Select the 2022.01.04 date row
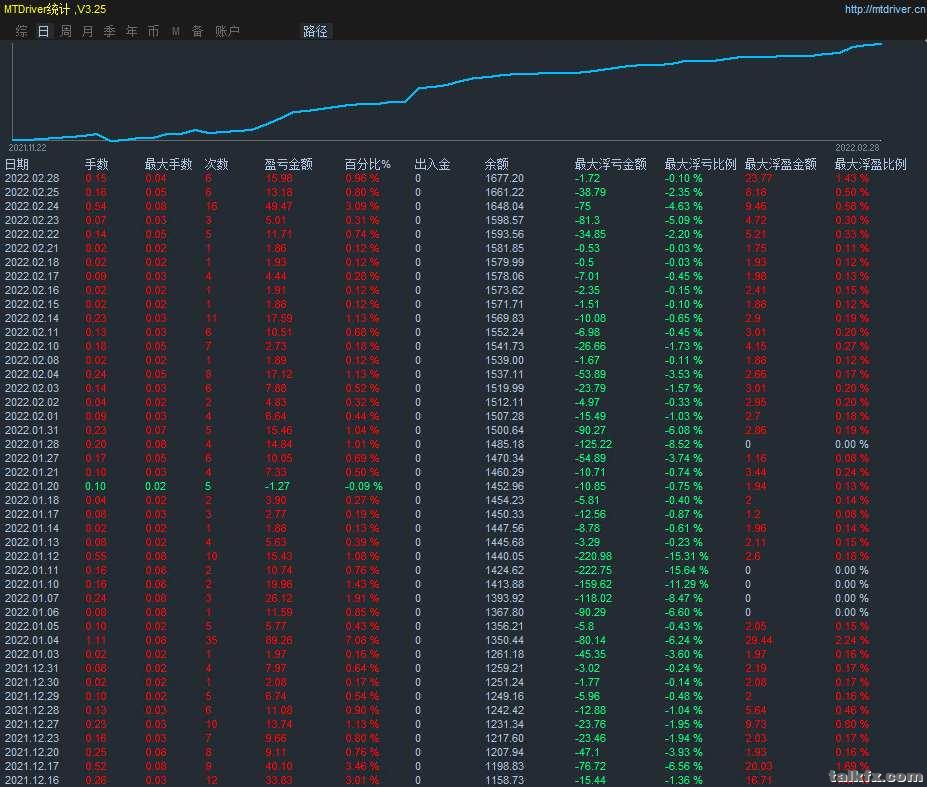The height and width of the screenshot is (787, 927). (32, 640)
